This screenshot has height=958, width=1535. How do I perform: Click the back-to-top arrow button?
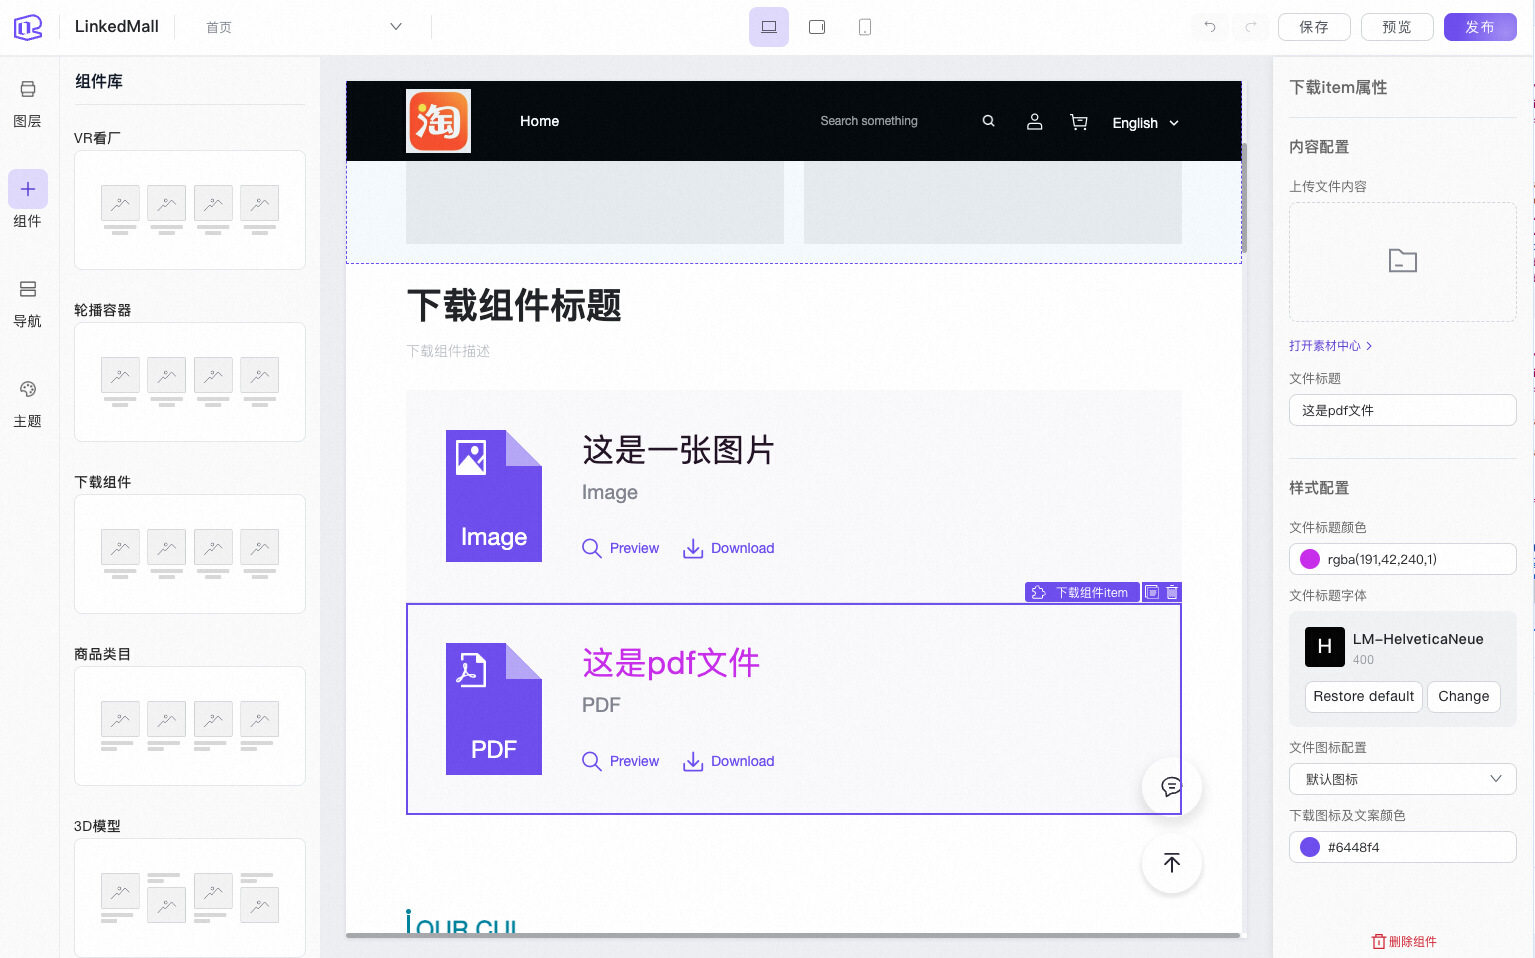click(1171, 863)
